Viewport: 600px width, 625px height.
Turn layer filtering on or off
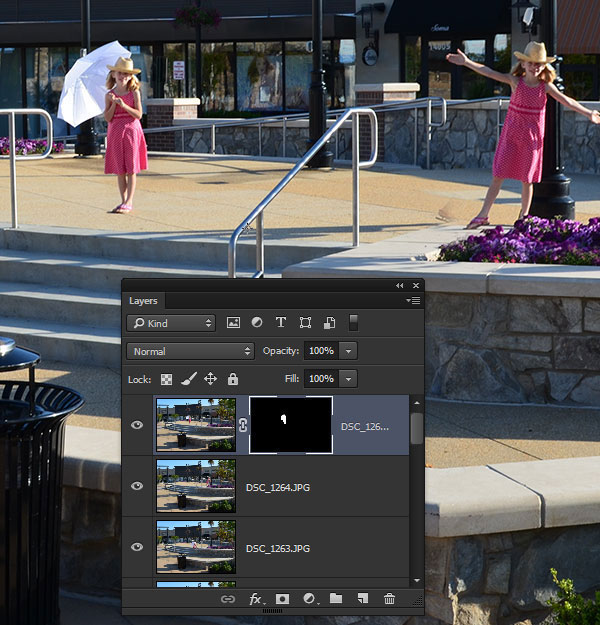click(353, 322)
